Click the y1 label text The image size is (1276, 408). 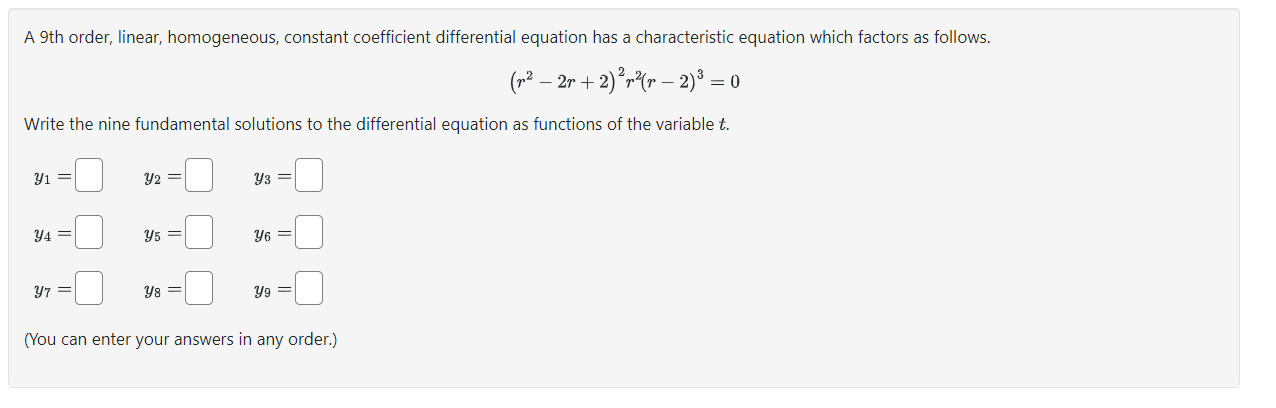click(x=41, y=178)
